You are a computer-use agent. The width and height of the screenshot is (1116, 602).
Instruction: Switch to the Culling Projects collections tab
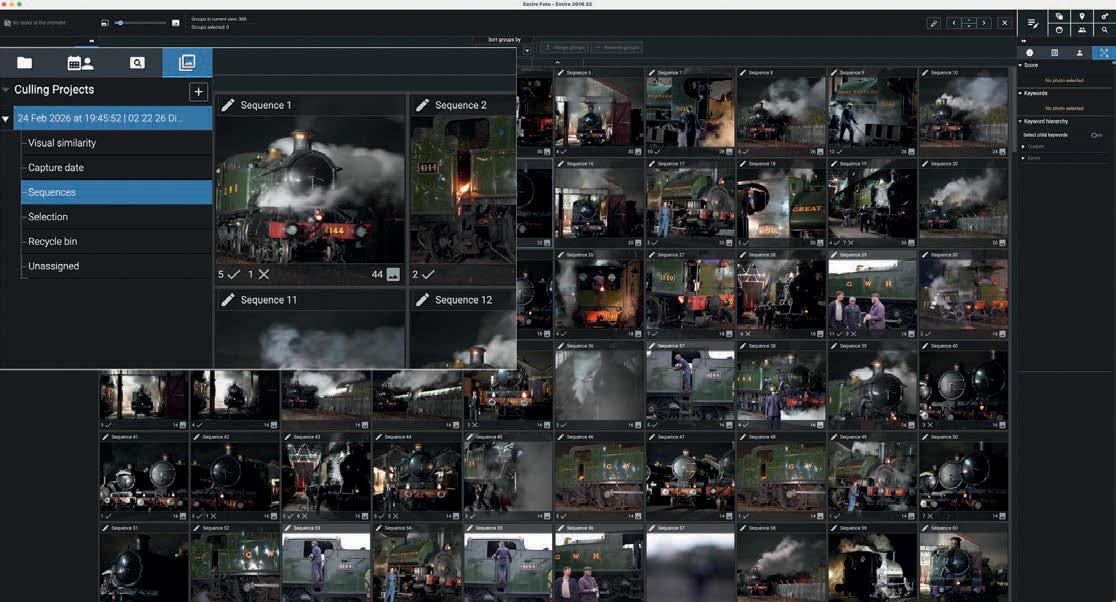(x=187, y=63)
